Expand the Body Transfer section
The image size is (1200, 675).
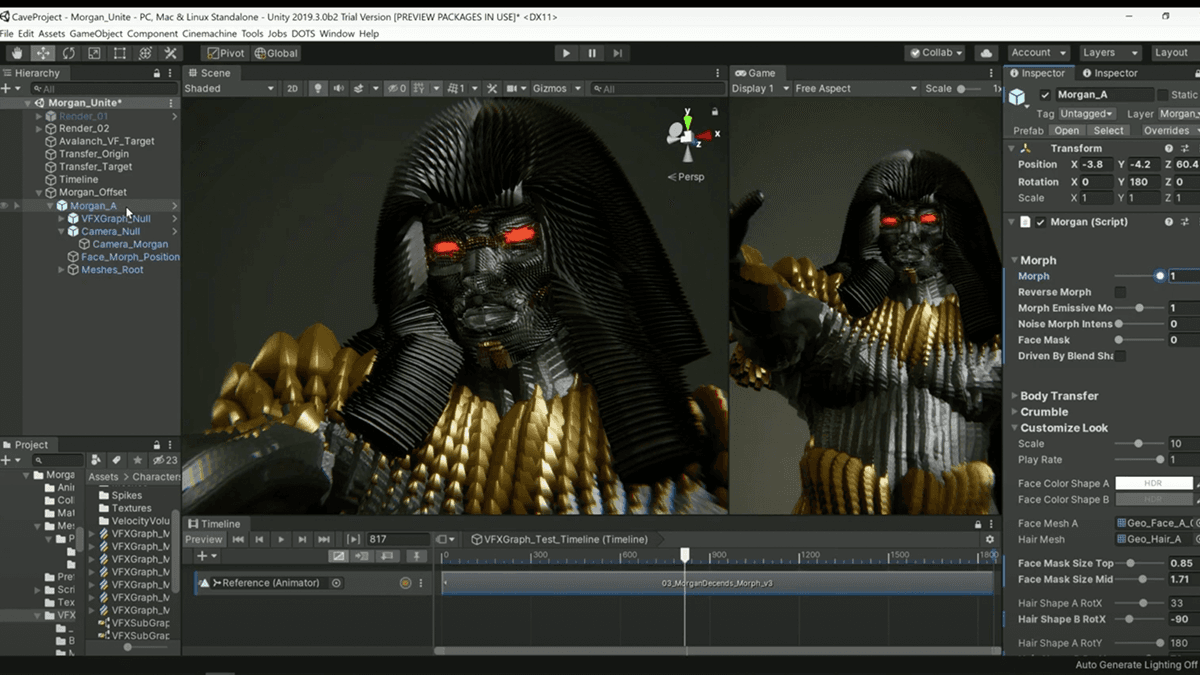[x=1013, y=396]
